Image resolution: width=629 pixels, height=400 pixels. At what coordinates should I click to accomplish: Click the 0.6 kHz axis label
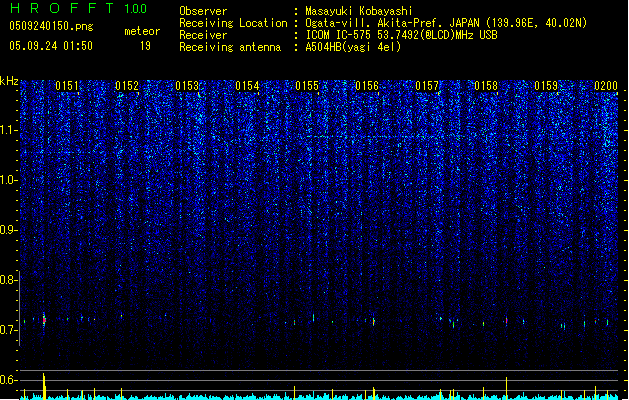tap(8, 380)
